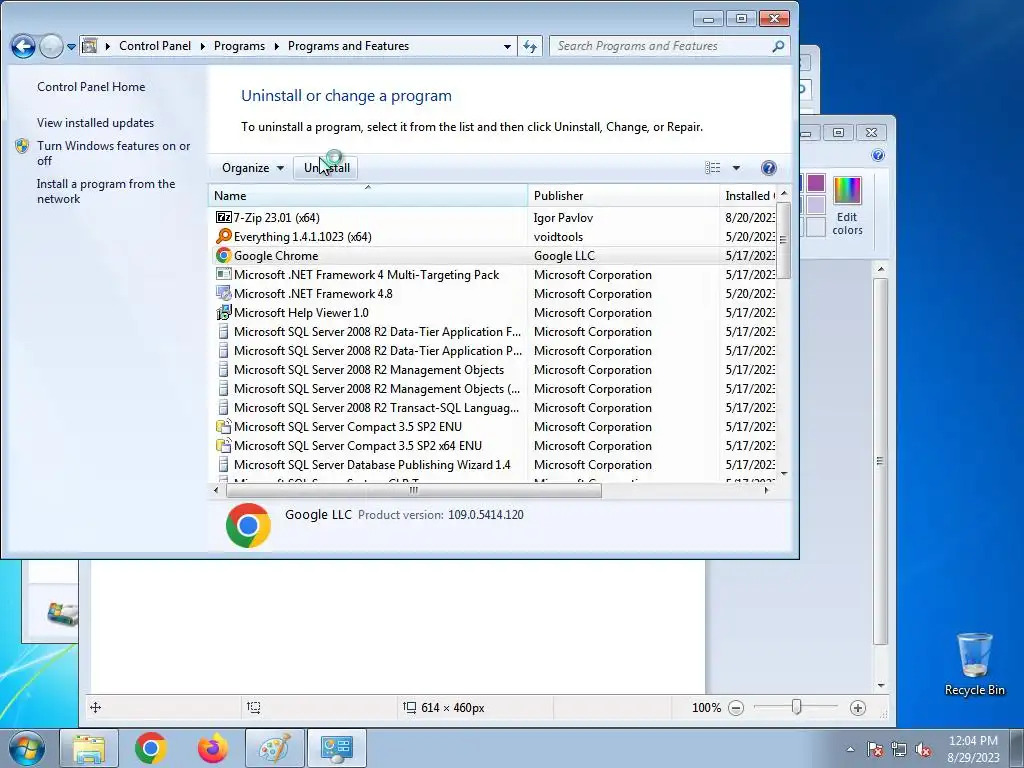Click the 7-Zip program icon

click(223, 217)
